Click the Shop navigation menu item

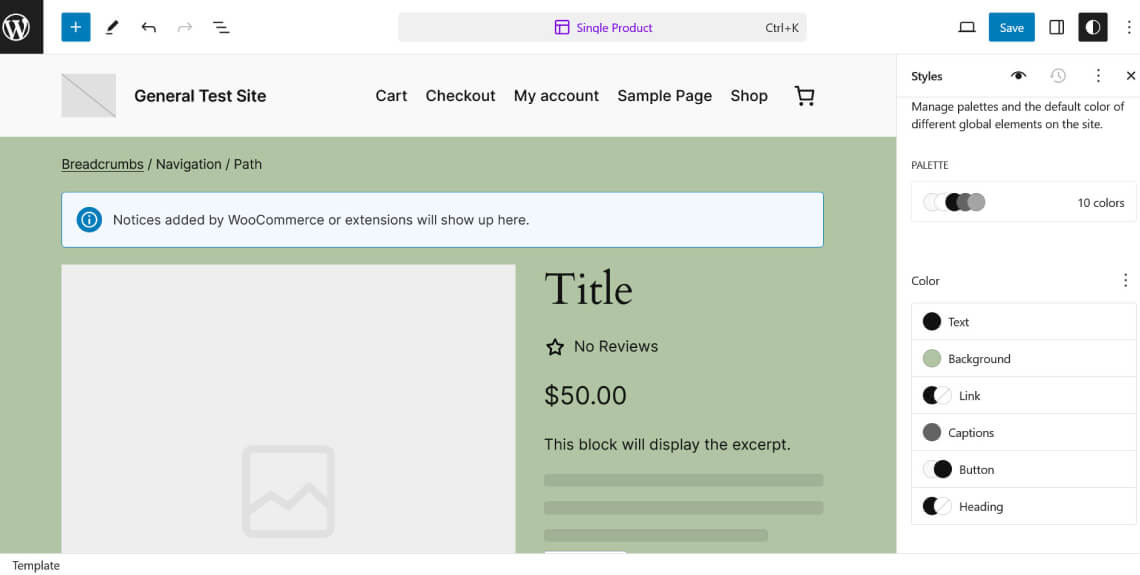point(749,96)
